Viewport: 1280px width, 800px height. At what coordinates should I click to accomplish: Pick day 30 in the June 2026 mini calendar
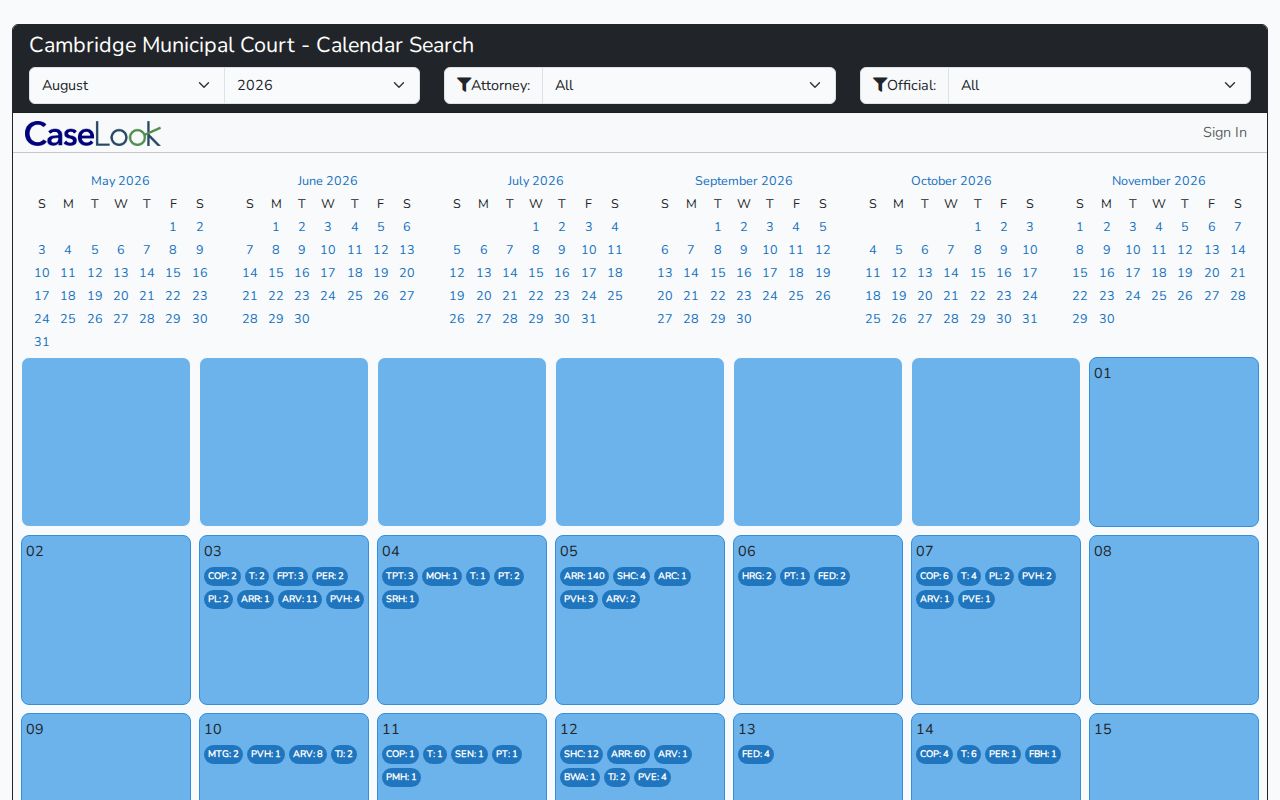tap(302, 319)
